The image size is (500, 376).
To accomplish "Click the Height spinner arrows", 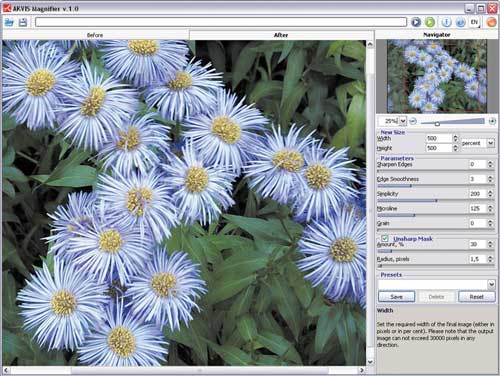I will [456, 148].
